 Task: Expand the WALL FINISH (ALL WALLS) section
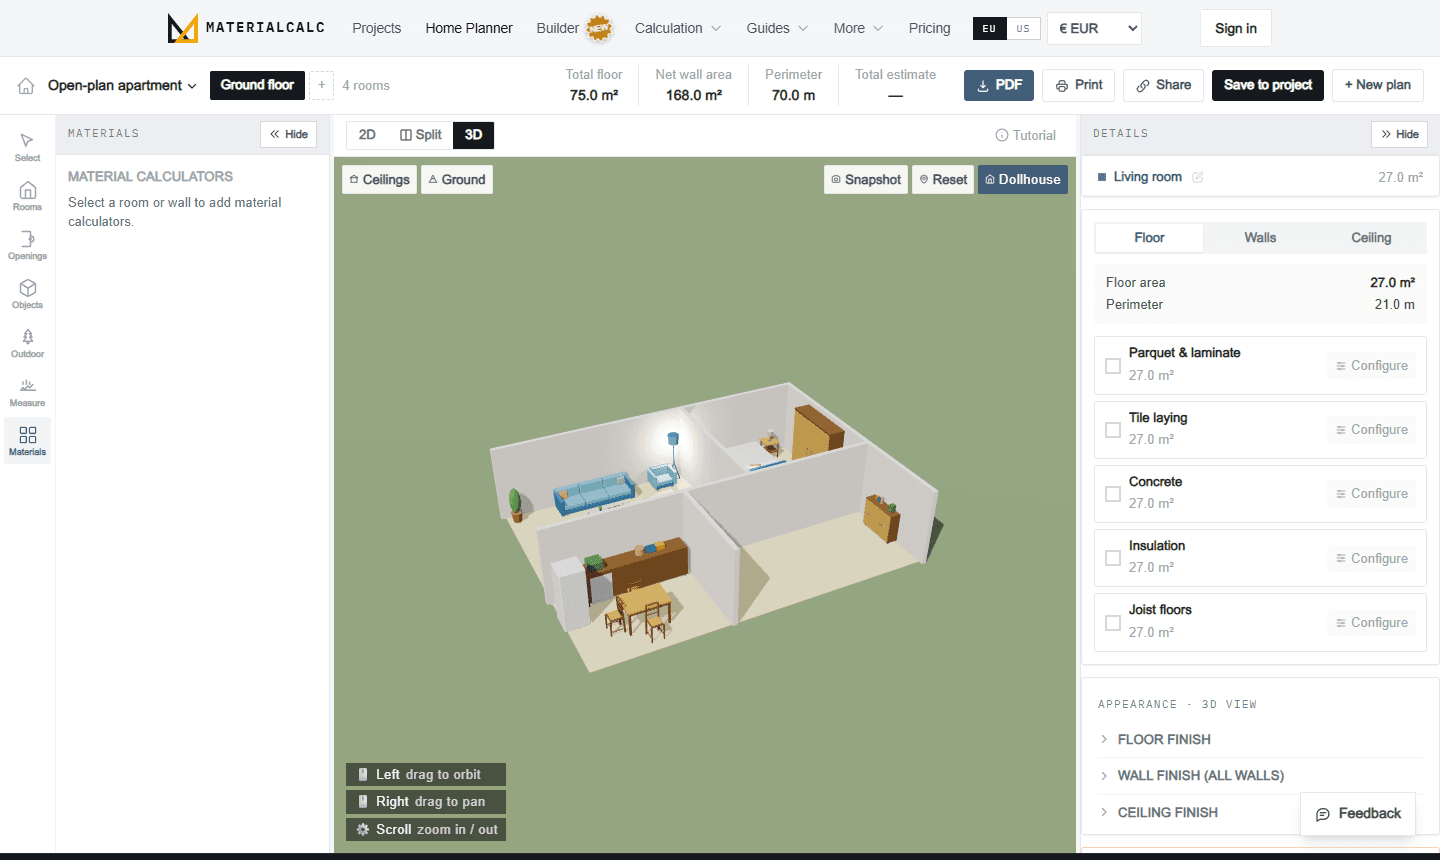tap(1260, 775)
